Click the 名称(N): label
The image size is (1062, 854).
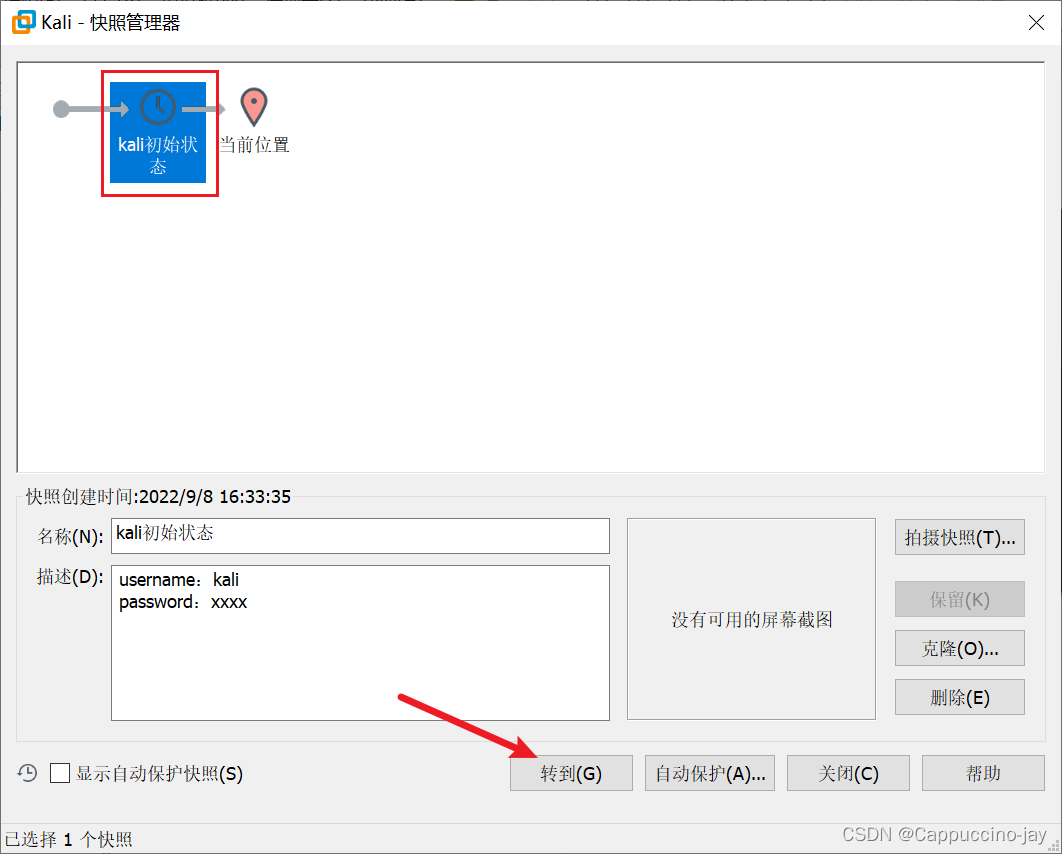coord(70,536)
